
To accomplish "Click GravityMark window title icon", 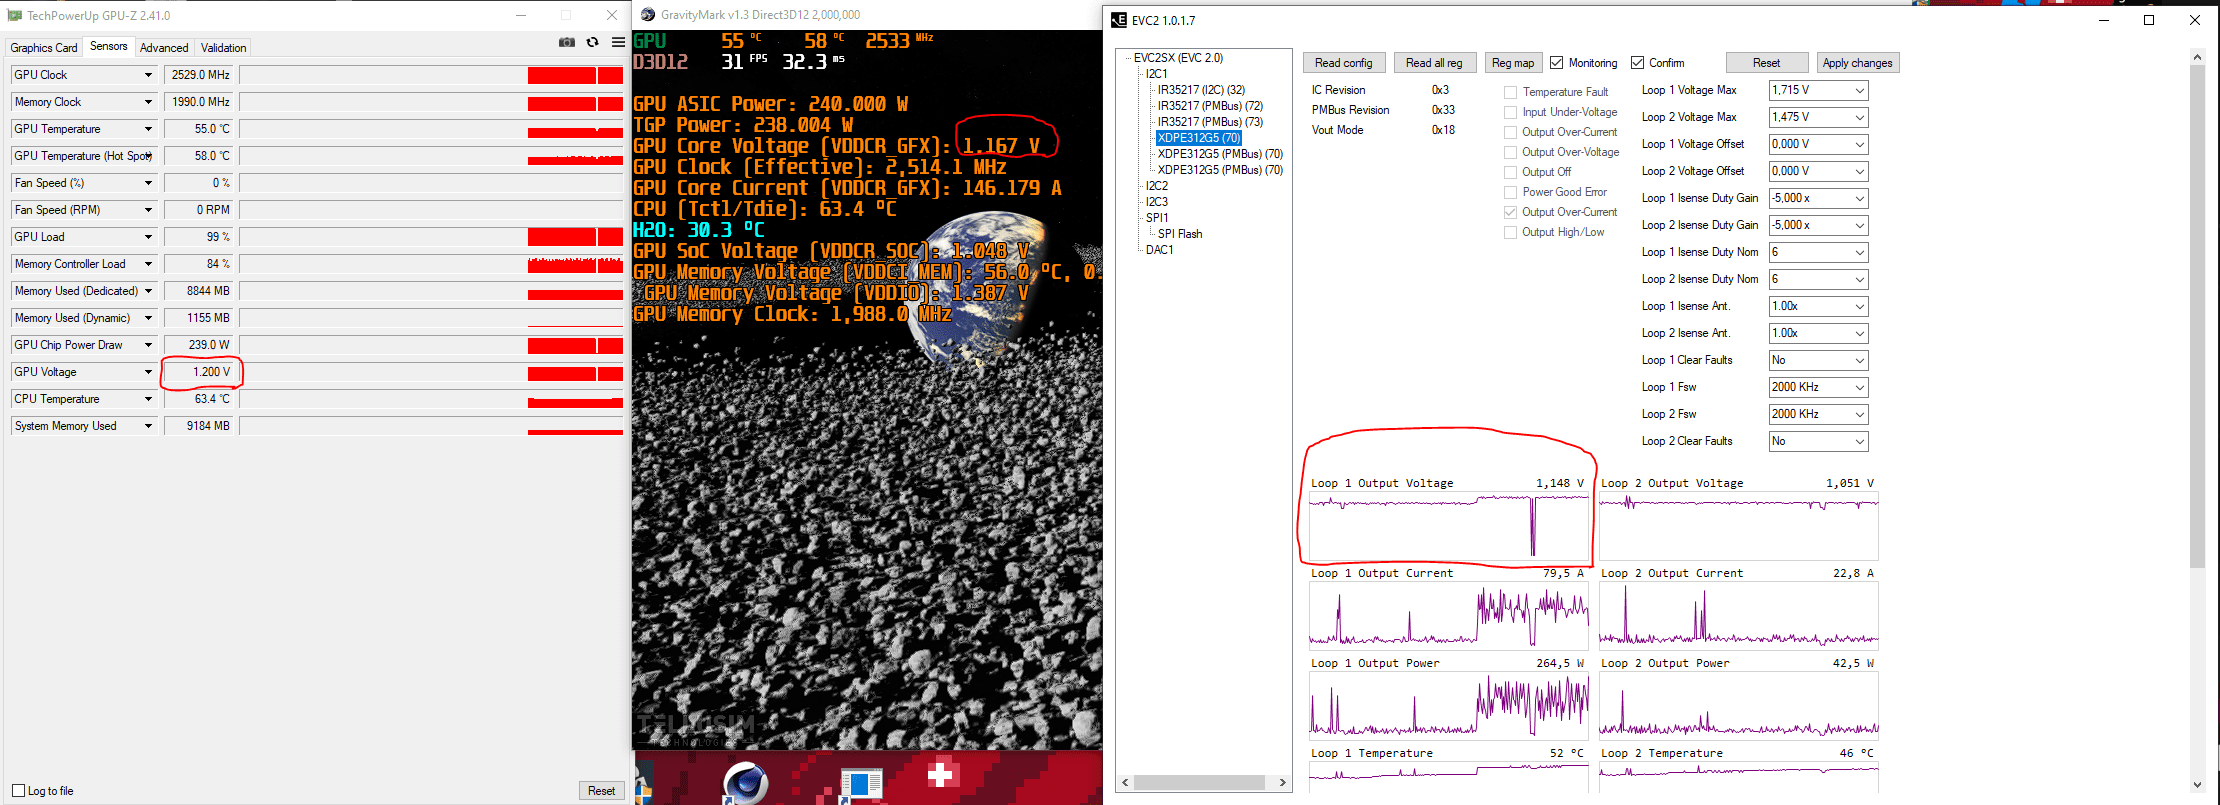I will click(x=647, y=15).
